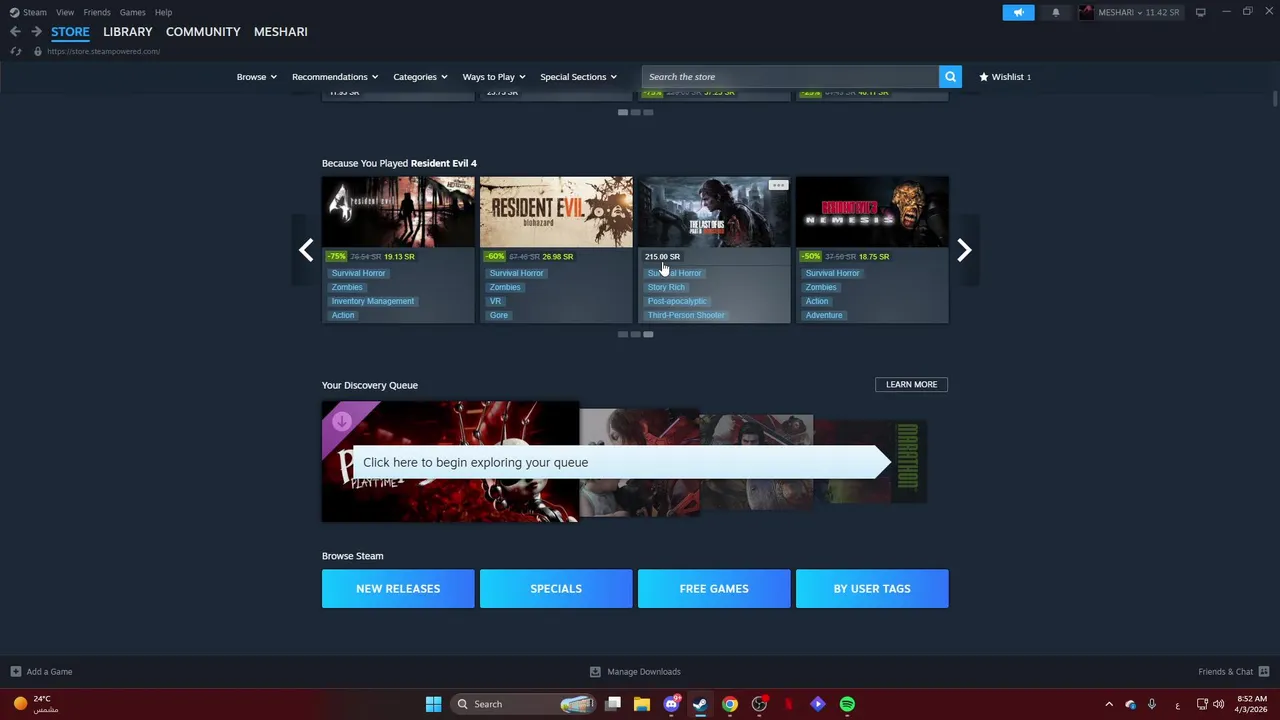Open the Help menu
The height and width of the screenshot is (720, 1280).
coord(163,12)
